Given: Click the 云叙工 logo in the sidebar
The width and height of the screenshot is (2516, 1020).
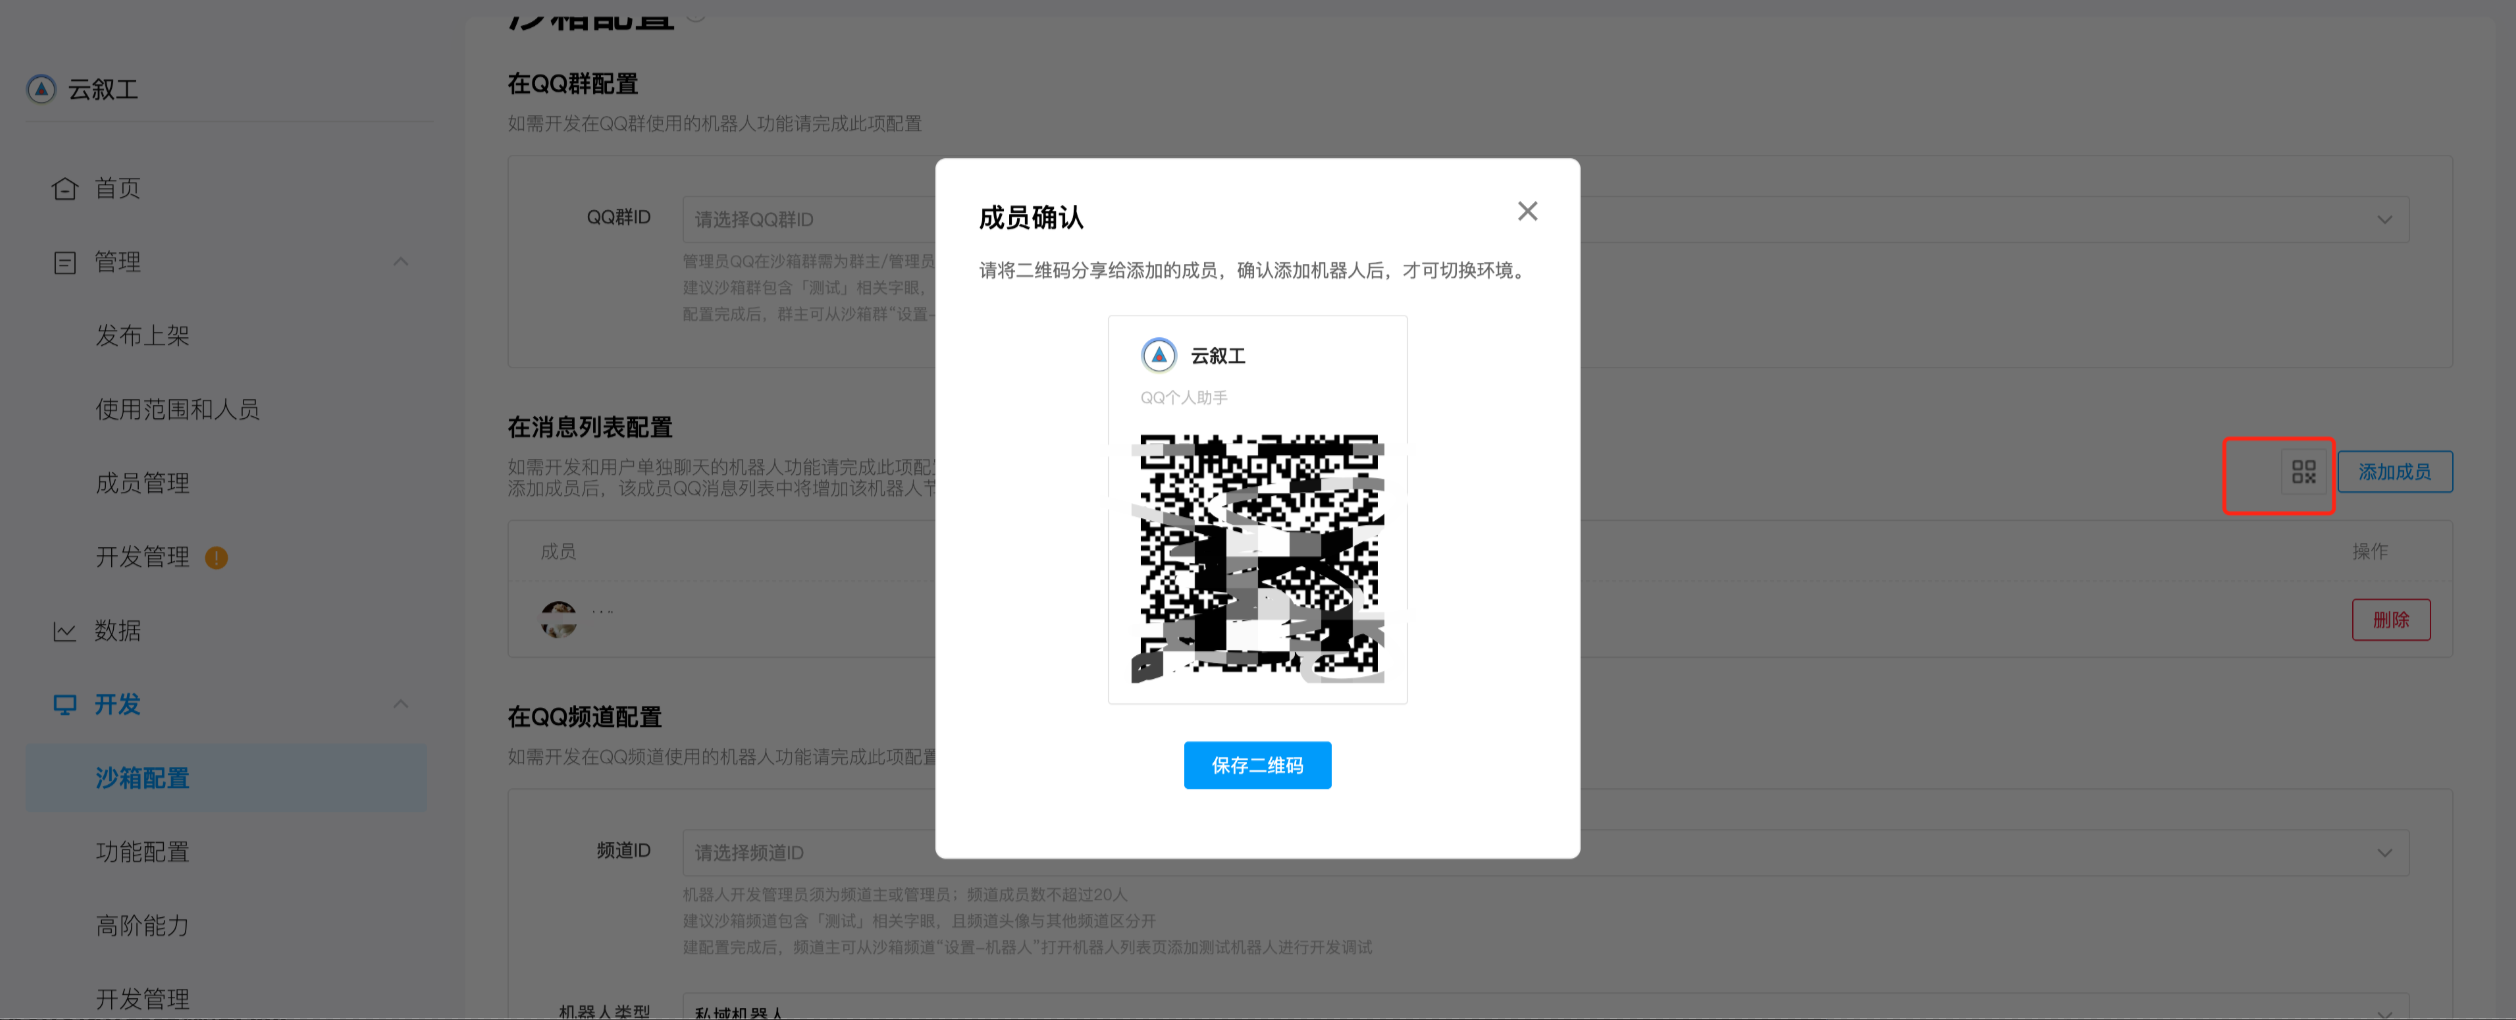Looking at the screenshot, I should [41, 89].
